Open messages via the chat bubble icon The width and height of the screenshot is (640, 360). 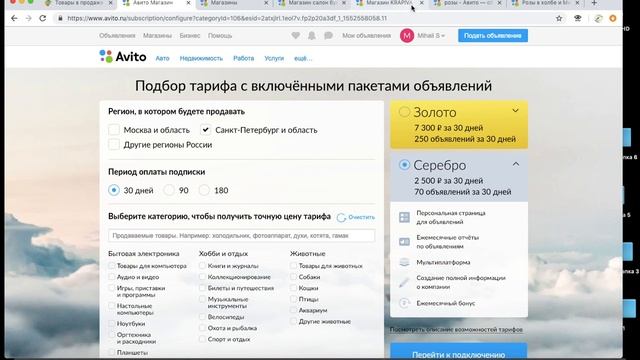pos(328,36)
